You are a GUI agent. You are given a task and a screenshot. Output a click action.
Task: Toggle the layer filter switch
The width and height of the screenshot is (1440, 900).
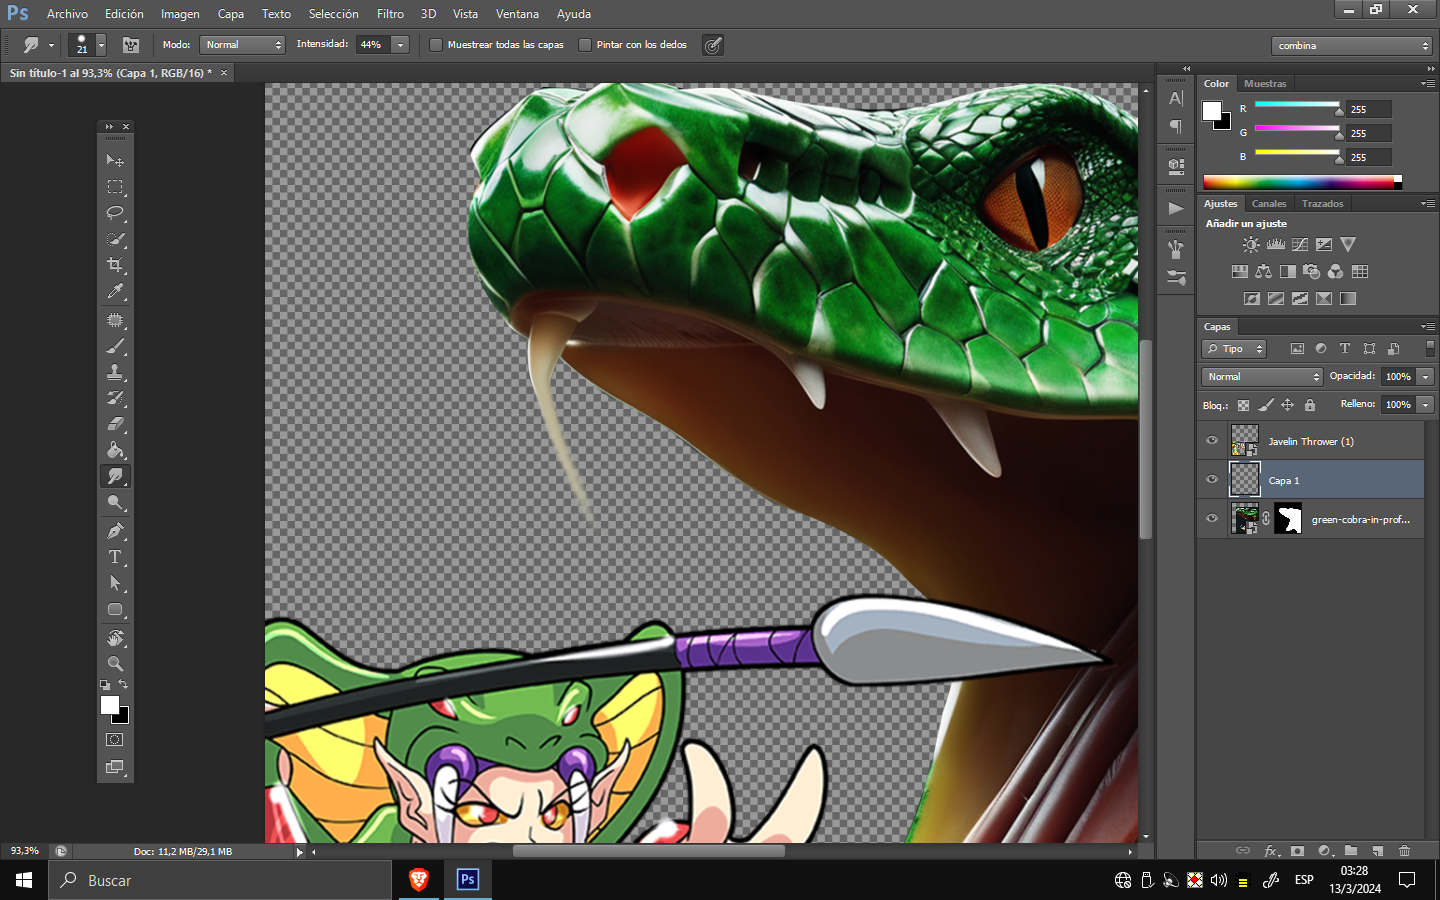pos(1430,348)
